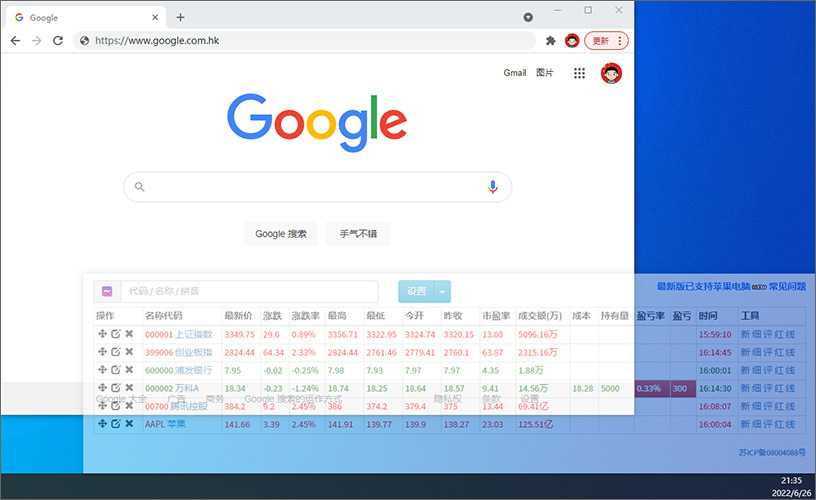
Task: Open the Chrome profile avatar in toolbar
Action: click(572, 41)
